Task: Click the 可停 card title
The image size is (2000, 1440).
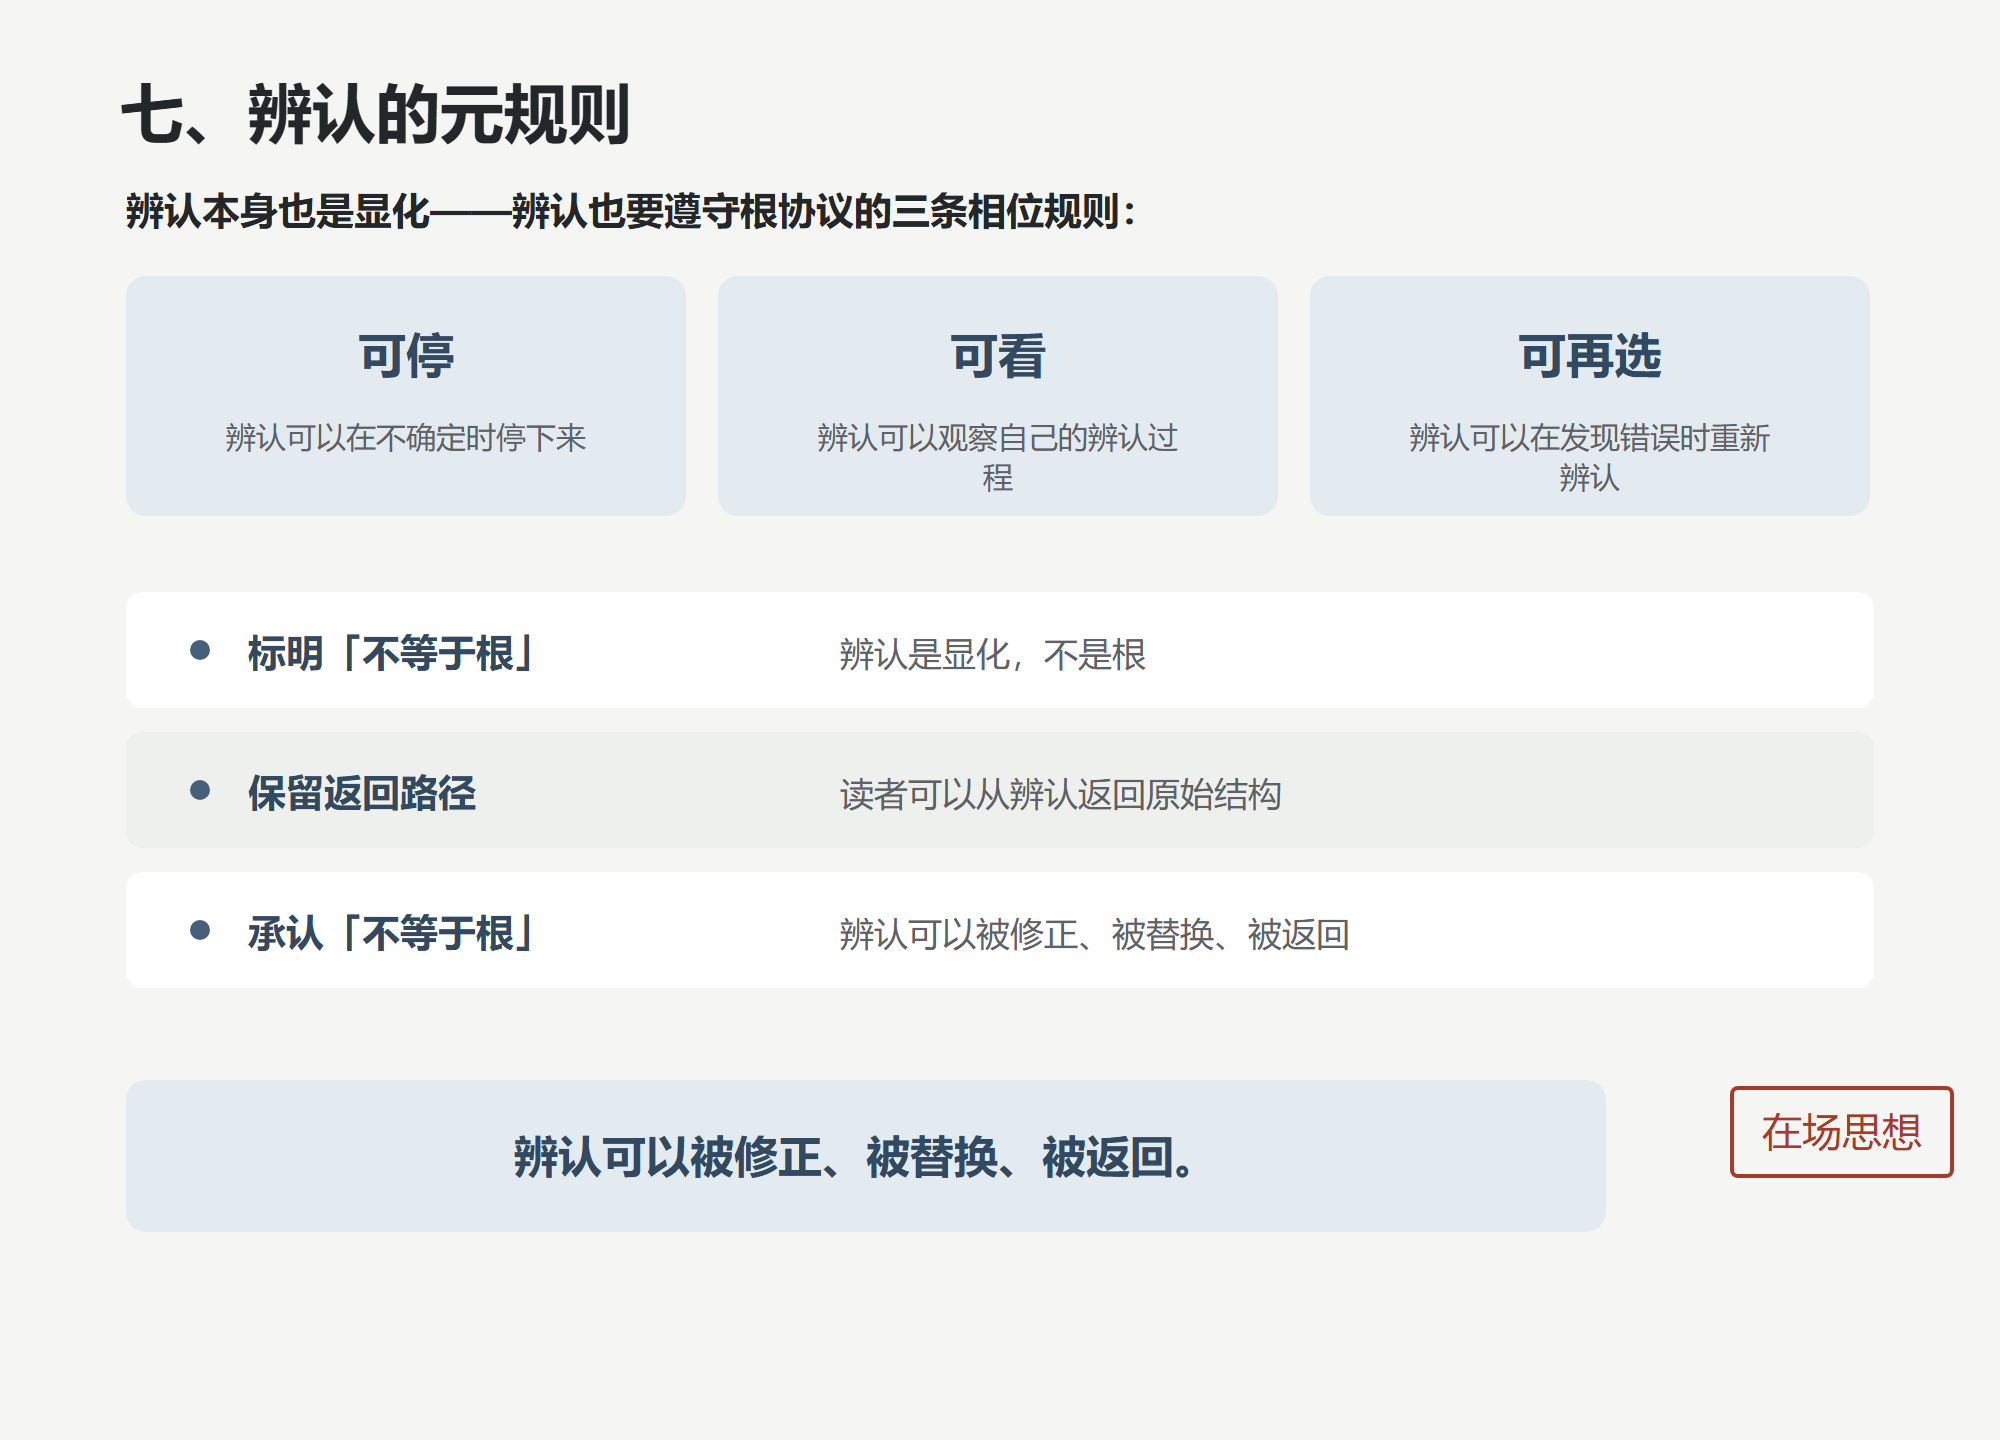Action: click(x=406, y=356)
